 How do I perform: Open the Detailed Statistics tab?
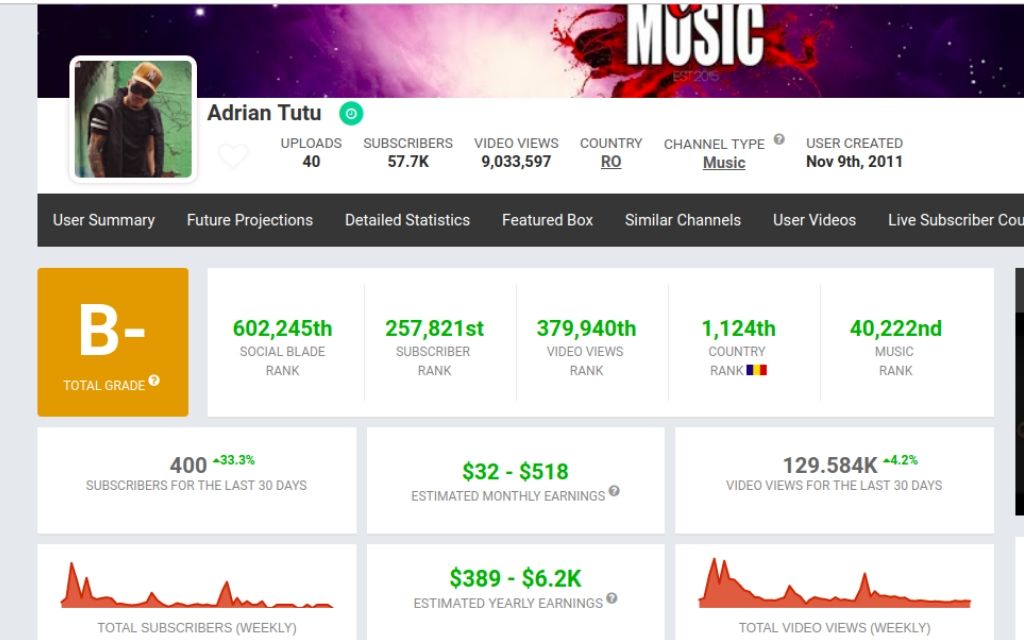(407, 220)
